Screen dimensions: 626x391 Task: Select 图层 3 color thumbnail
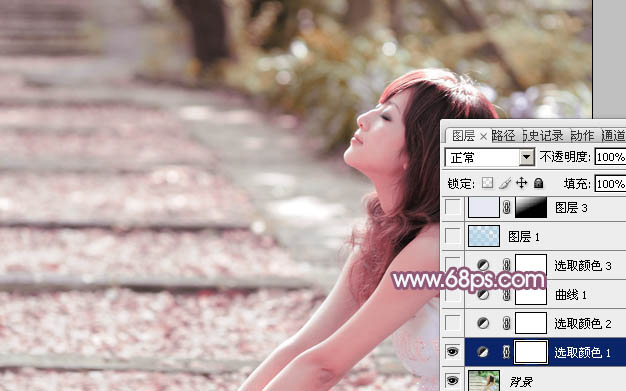[483, 207]
